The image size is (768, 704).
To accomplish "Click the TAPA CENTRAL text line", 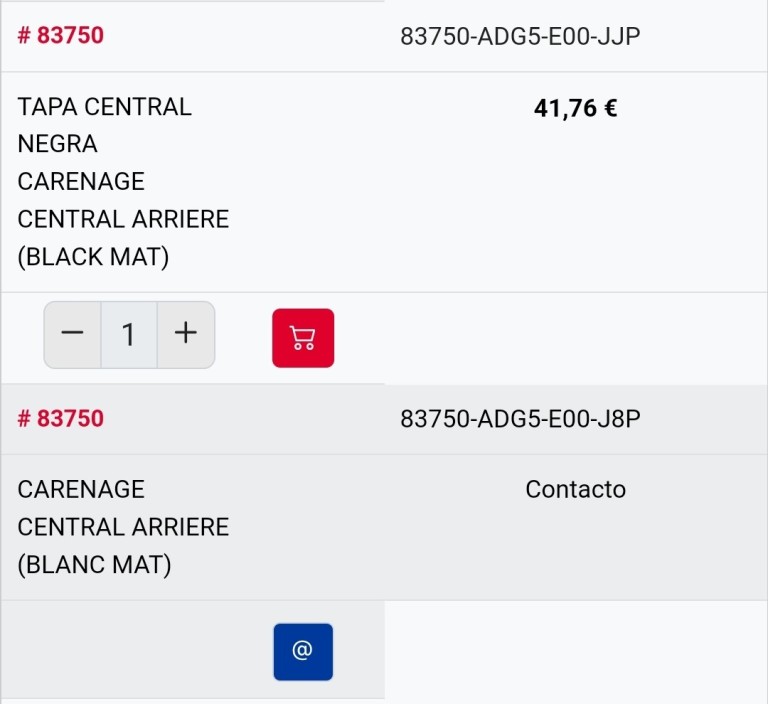I will coord(104,107).
